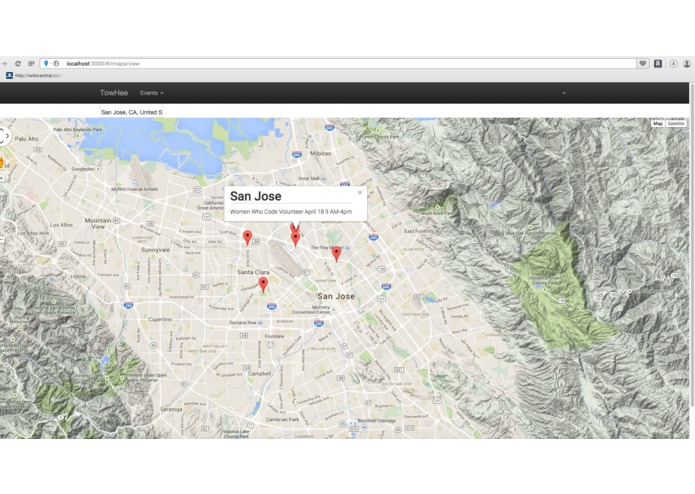Select the red marker below Santa Clara label
The image size is (695, 494).
coord(263,284)
